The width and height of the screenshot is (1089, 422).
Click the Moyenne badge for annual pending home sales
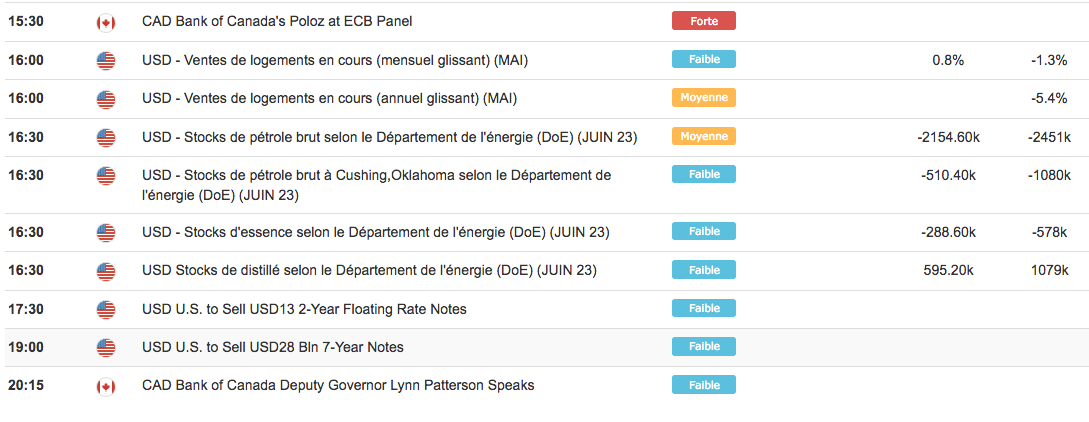[703, 98]
